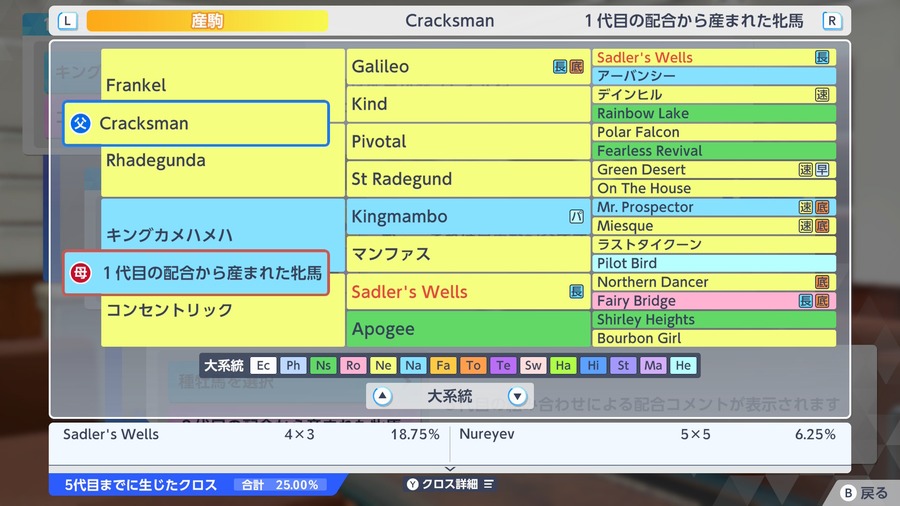Viewport: 900px width, 506px height.
Task: Open クロス詳細 cross details
Action: (450, 484)
